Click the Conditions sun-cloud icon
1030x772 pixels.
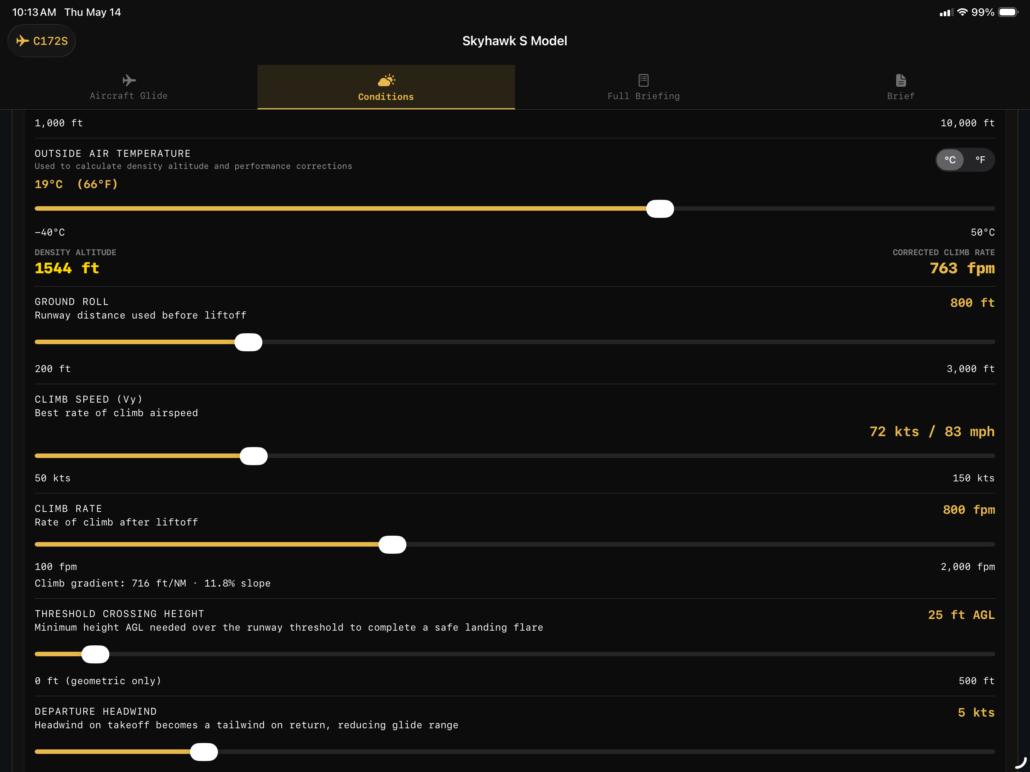click(386, 80)
